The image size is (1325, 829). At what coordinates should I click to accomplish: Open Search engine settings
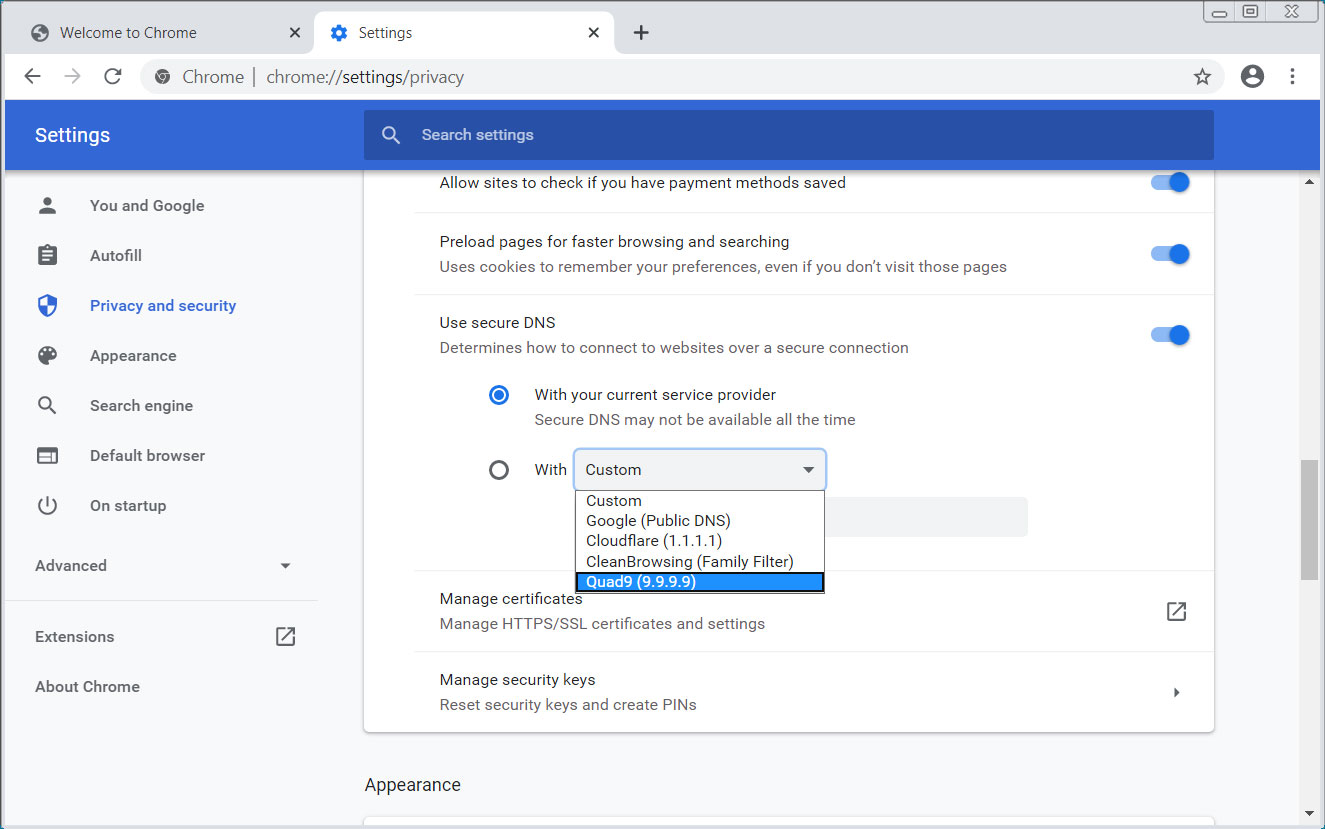click(141, 405)
